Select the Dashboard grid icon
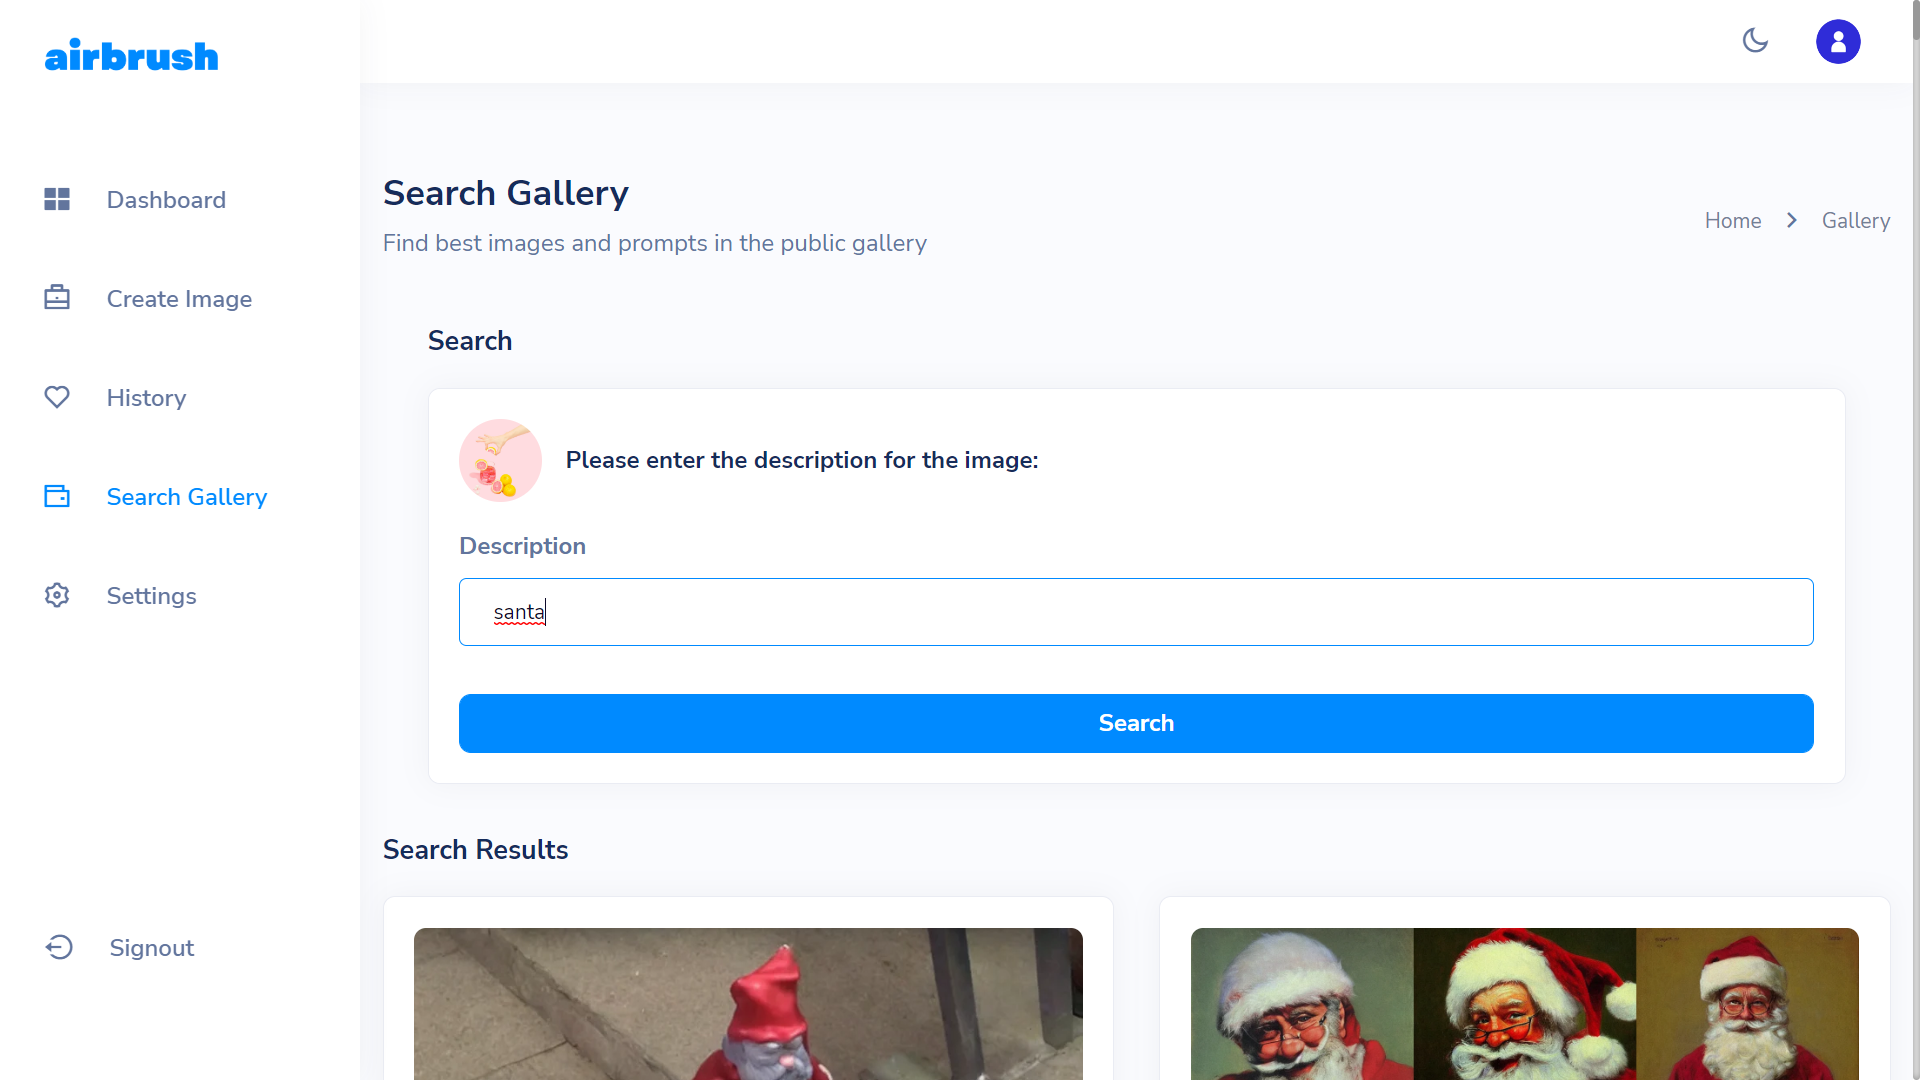This screenshot has height=1080, width=1920. tap(57, 199)
